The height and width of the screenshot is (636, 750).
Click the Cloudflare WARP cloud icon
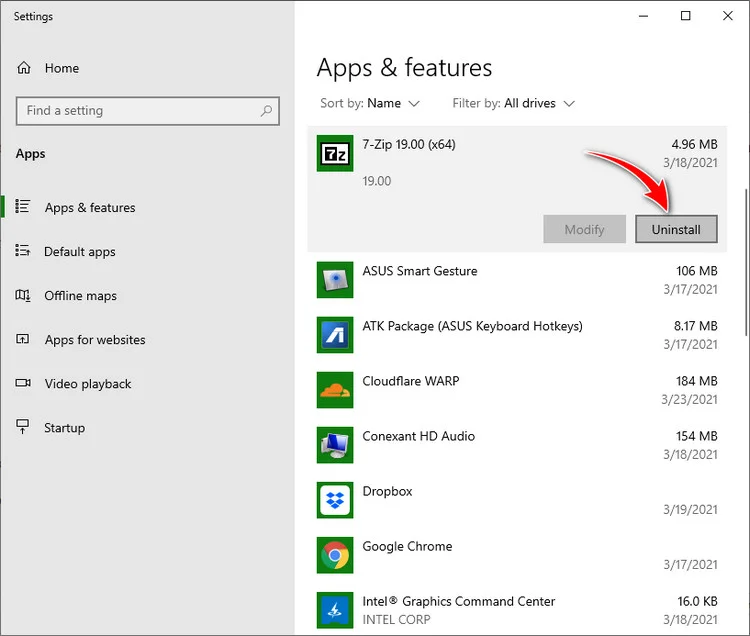coord(335,390)
